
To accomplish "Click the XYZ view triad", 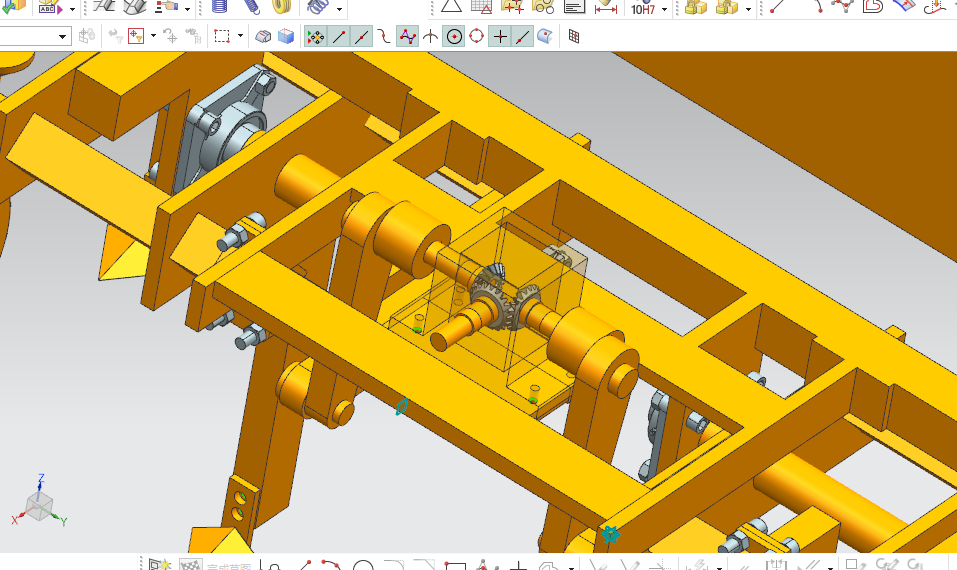I will [x=38, y=502].
